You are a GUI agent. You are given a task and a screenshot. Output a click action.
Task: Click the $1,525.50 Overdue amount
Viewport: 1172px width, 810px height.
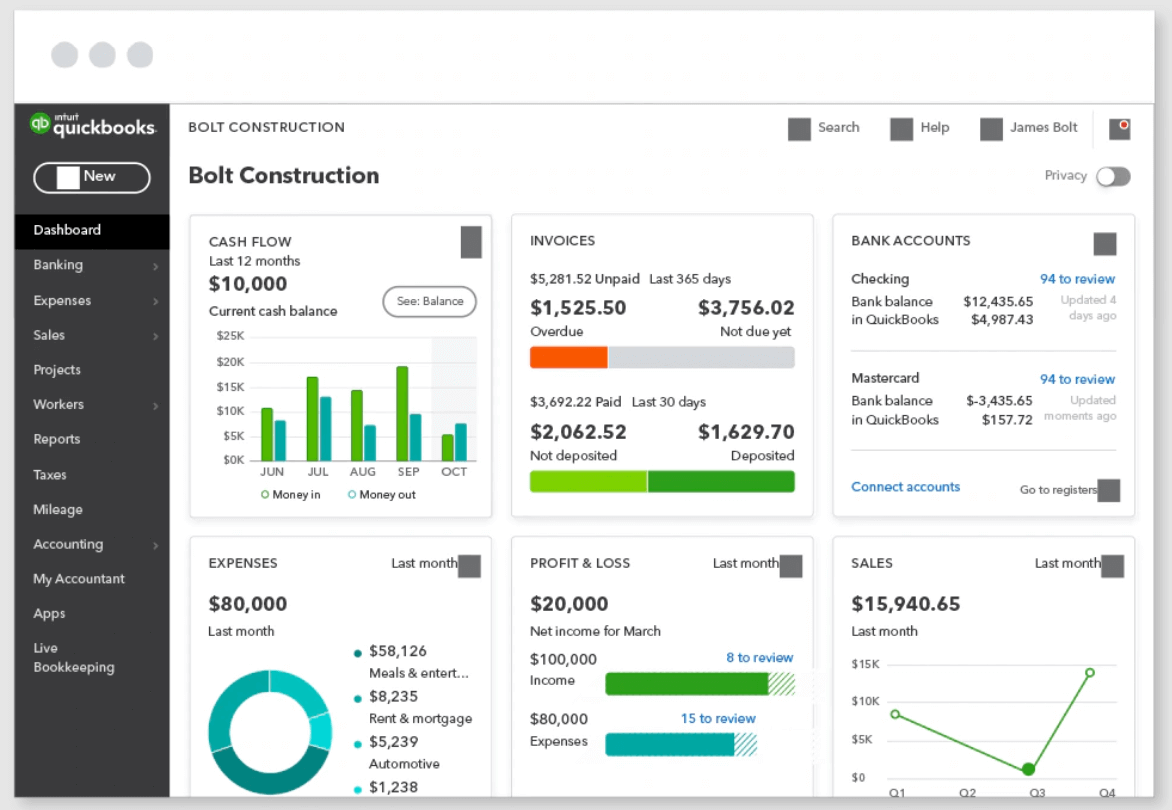pos(579,308)
